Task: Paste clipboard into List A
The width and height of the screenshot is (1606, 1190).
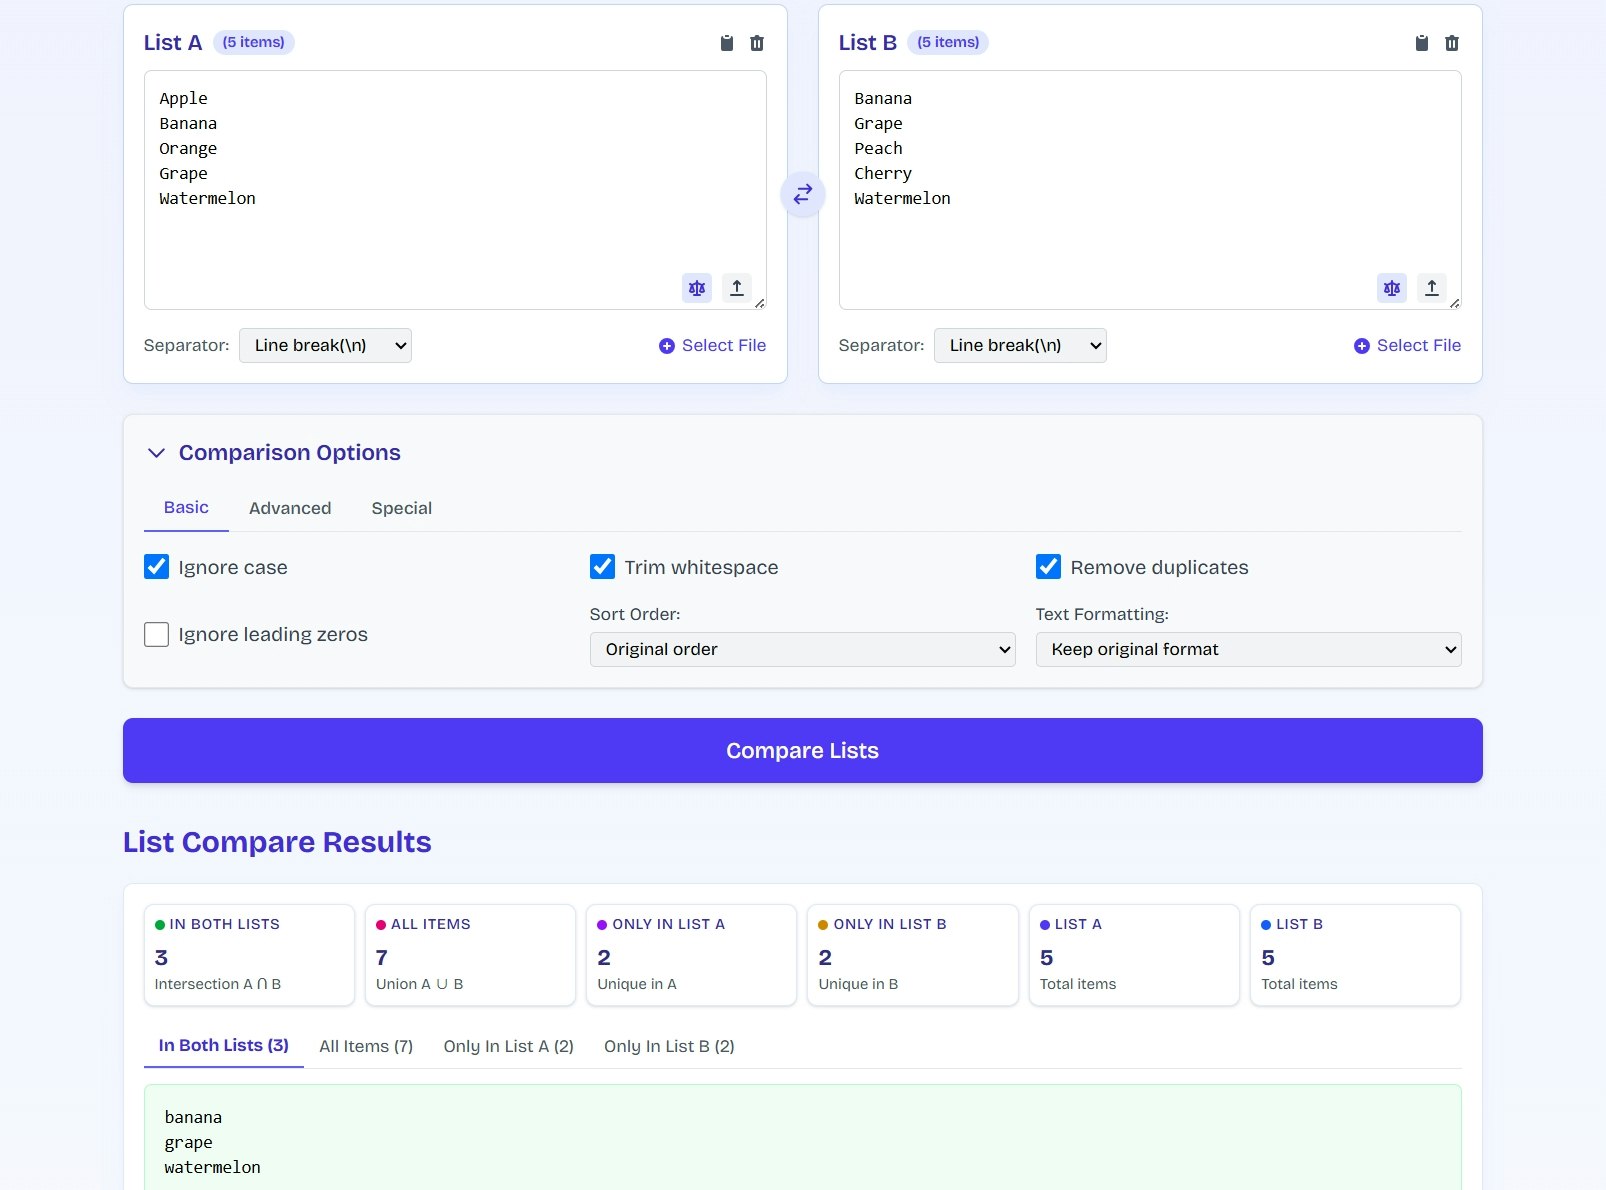Action: (727, 43)
